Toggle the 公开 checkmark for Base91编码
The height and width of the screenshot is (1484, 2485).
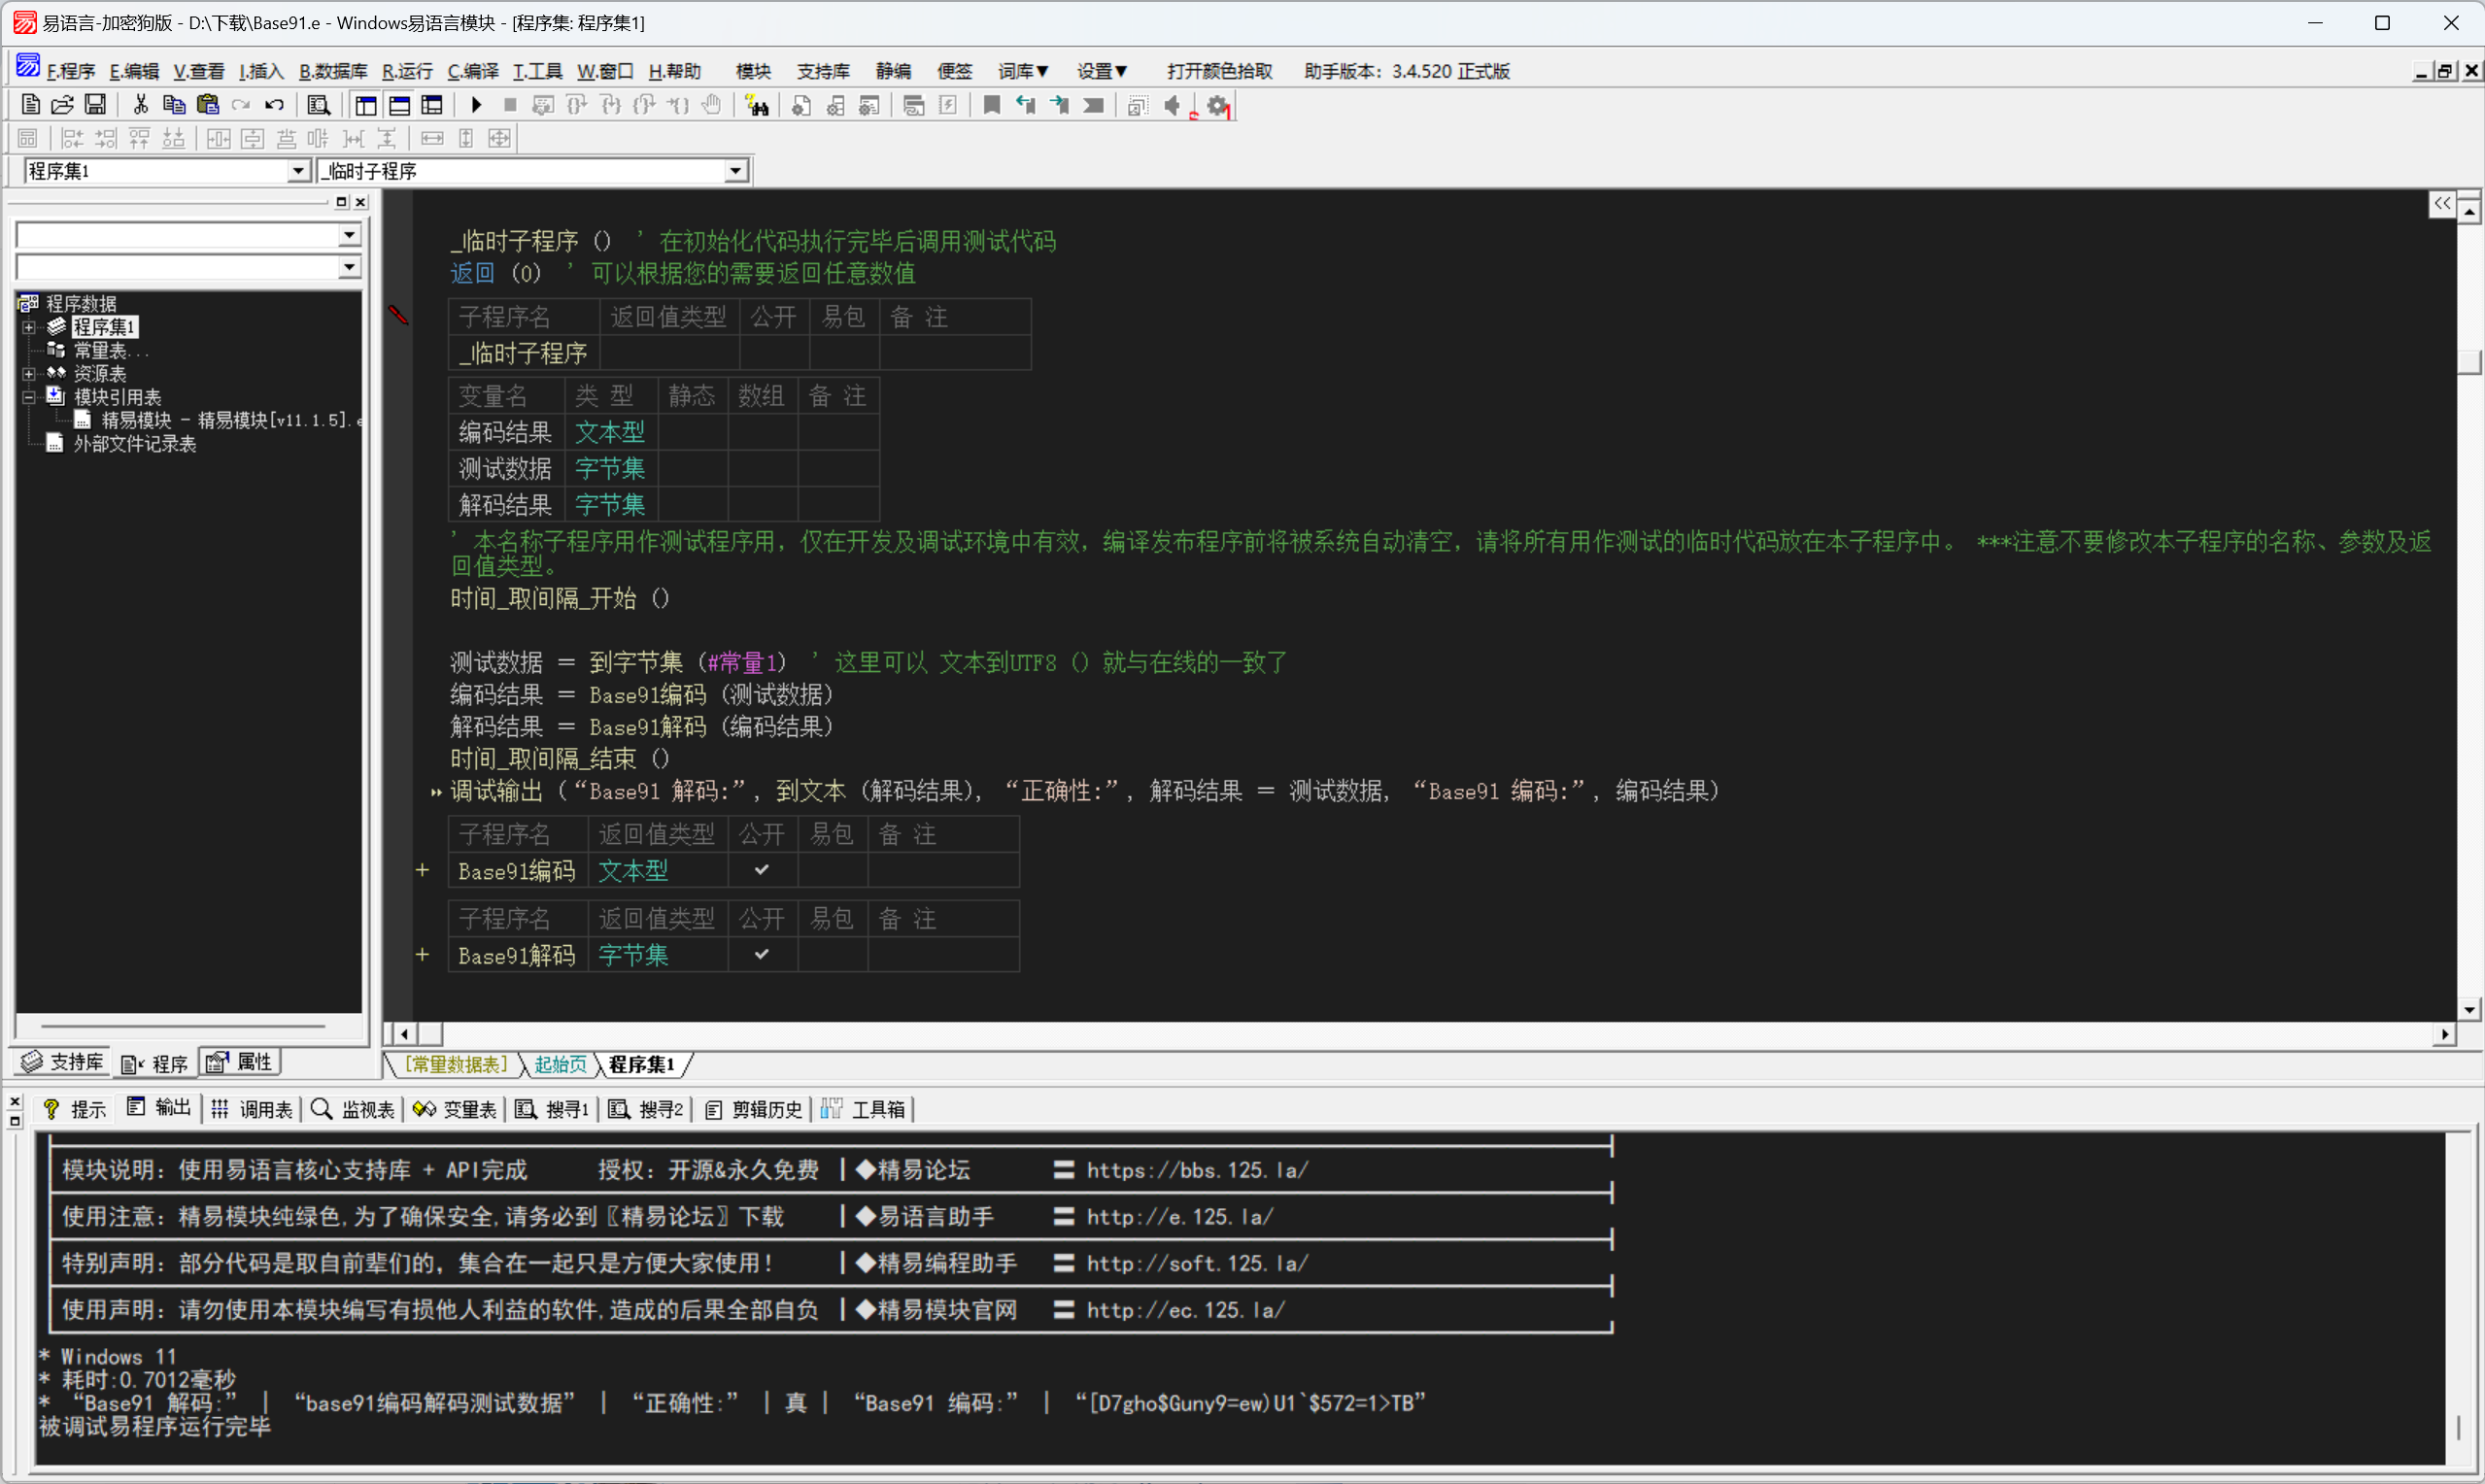point(761,870)
